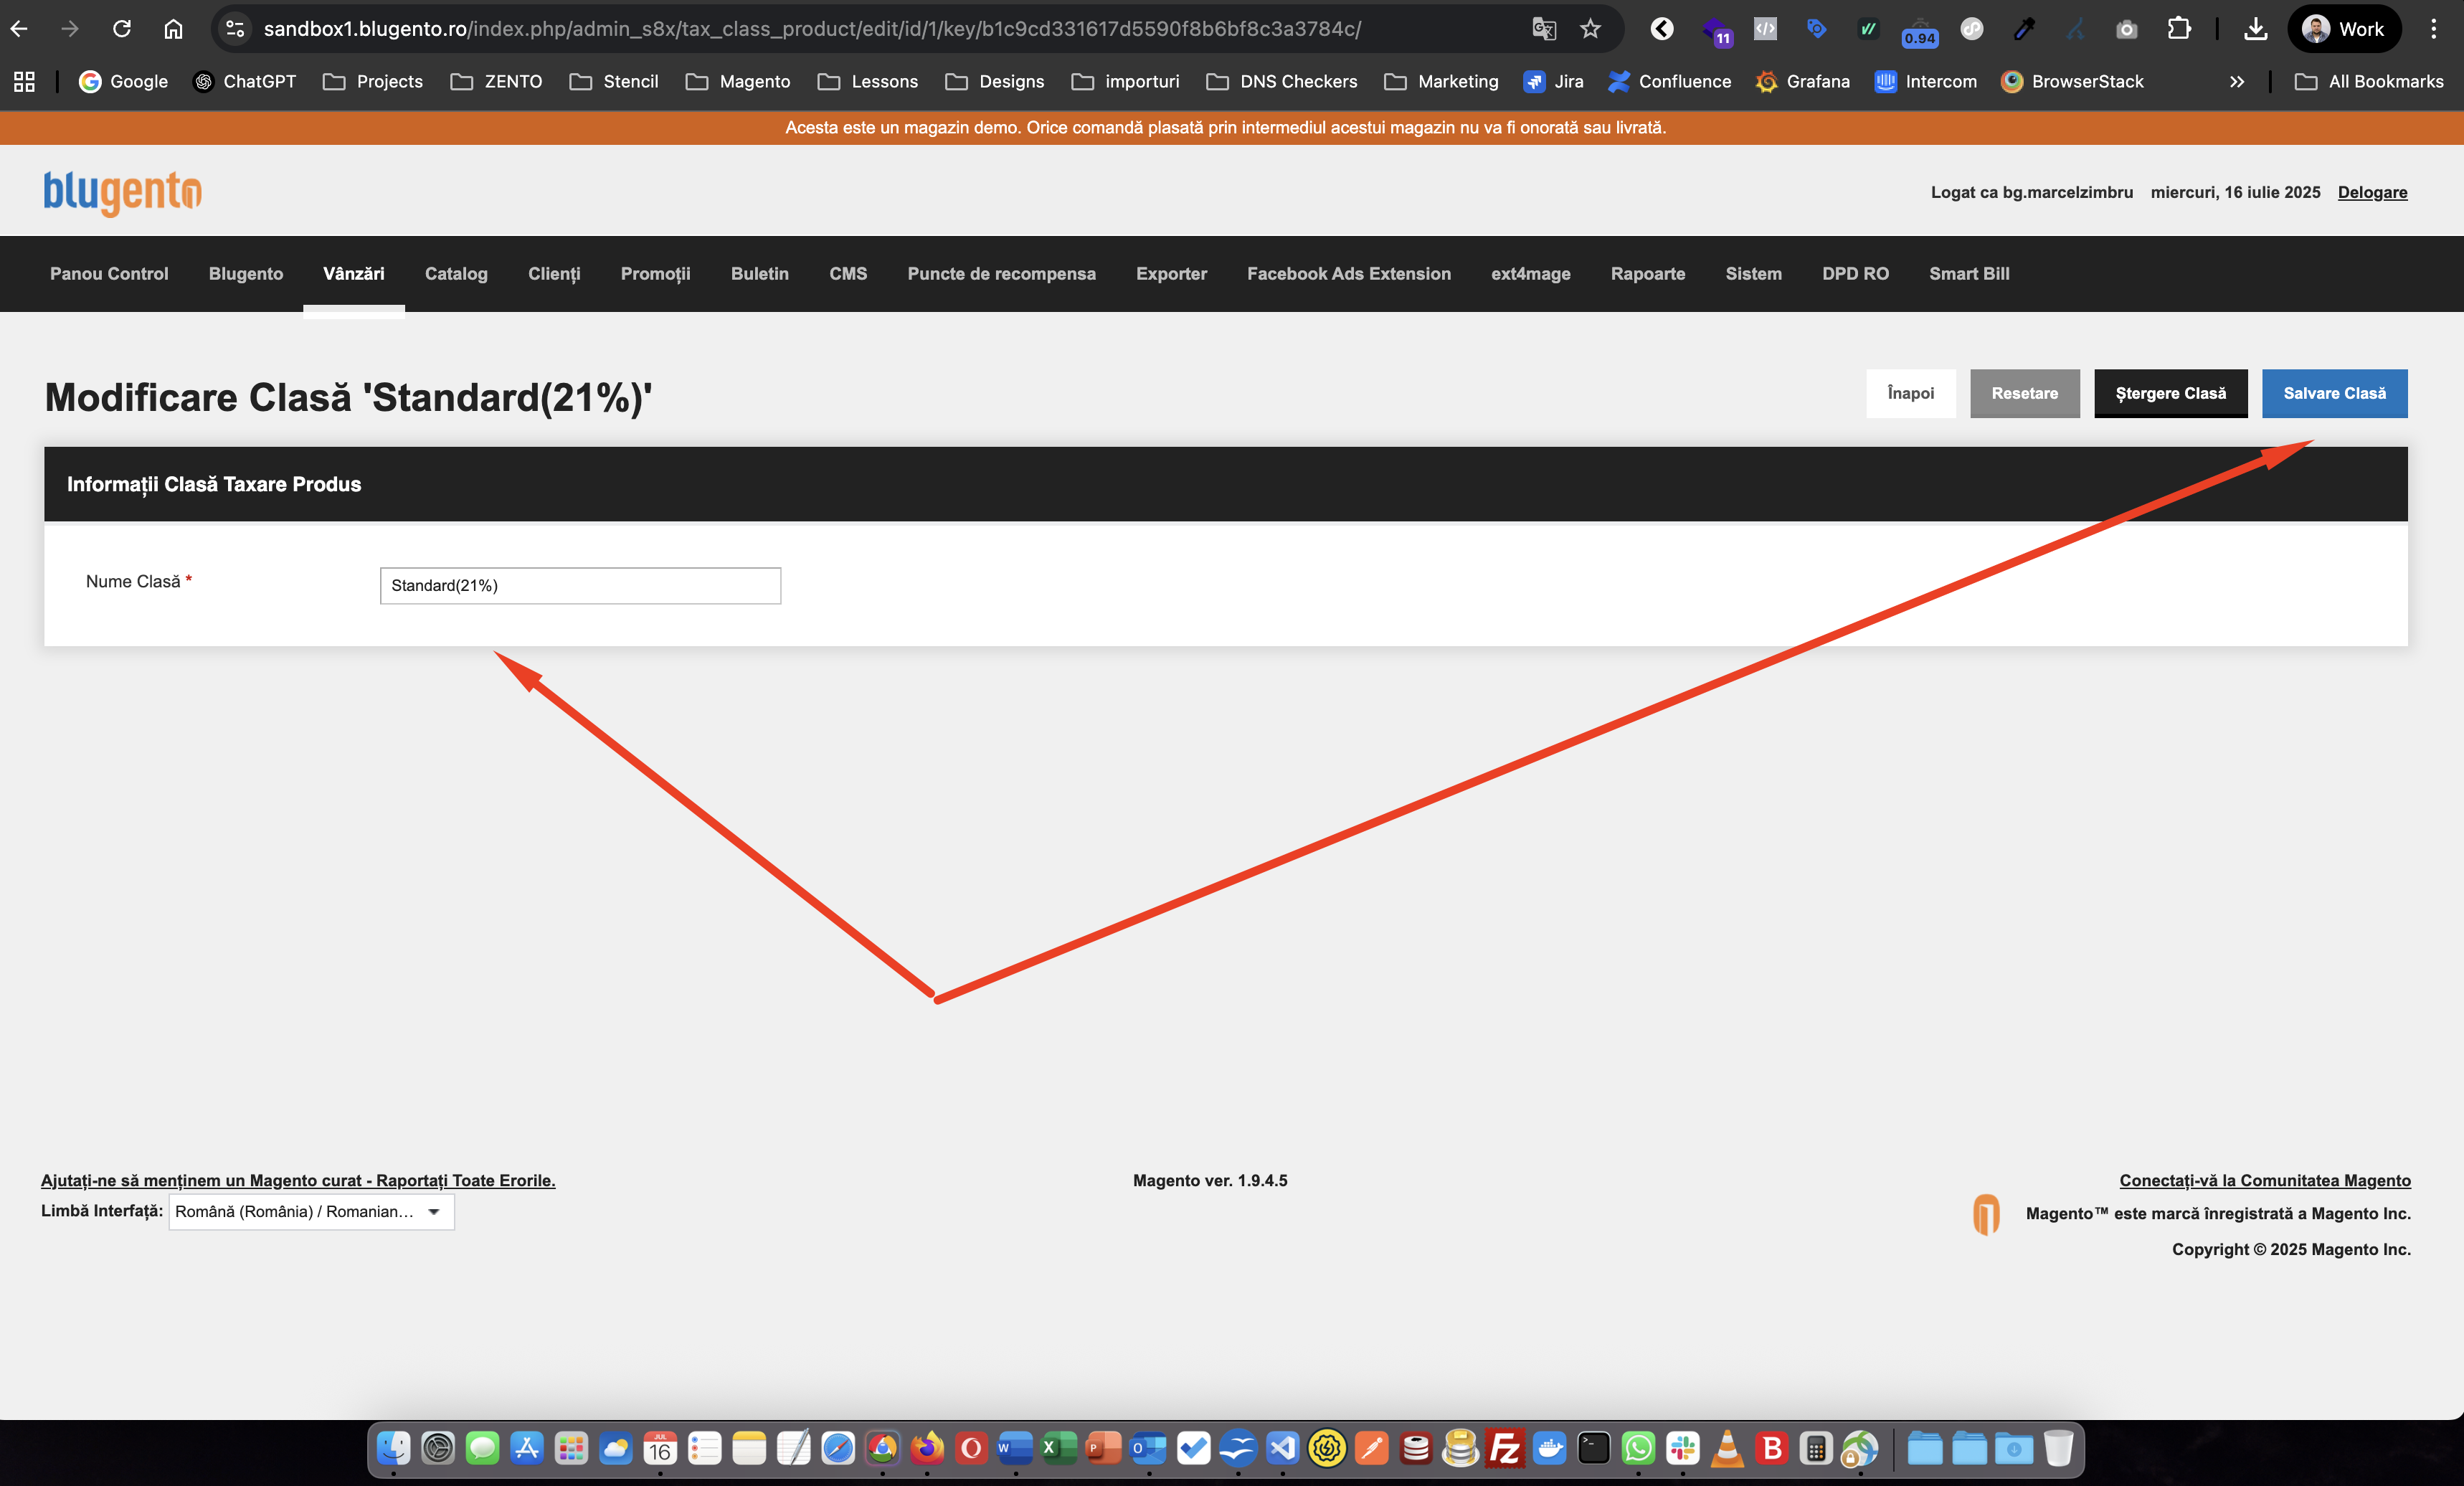
Task: Click the Delogare link
Action: 2372,192
